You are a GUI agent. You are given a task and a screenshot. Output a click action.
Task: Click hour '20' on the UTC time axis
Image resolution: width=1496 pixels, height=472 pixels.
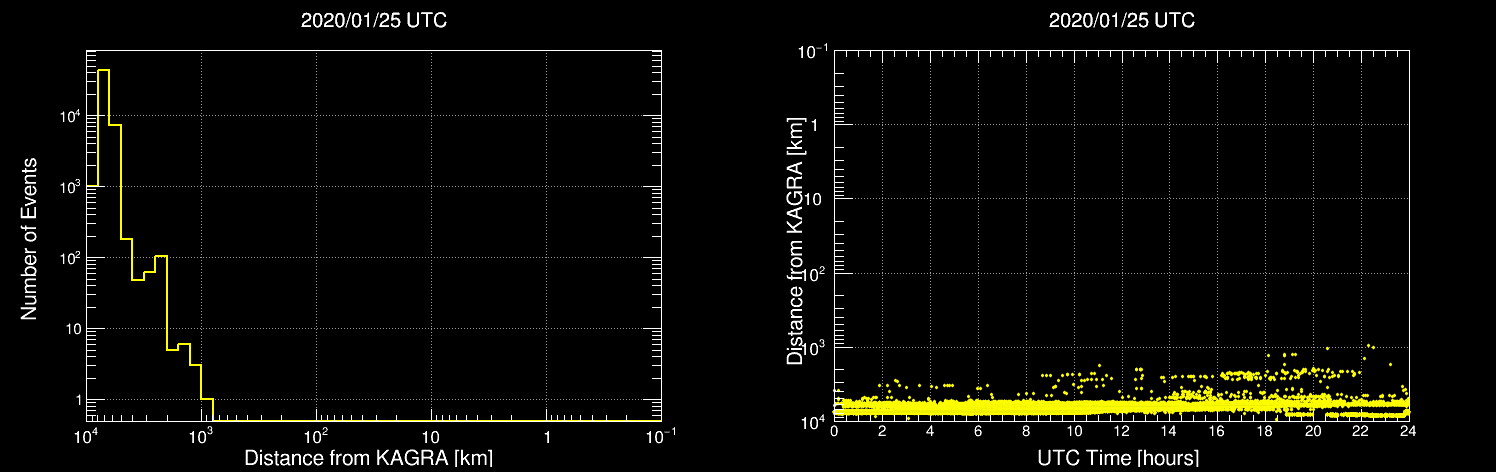[1313, 433]
